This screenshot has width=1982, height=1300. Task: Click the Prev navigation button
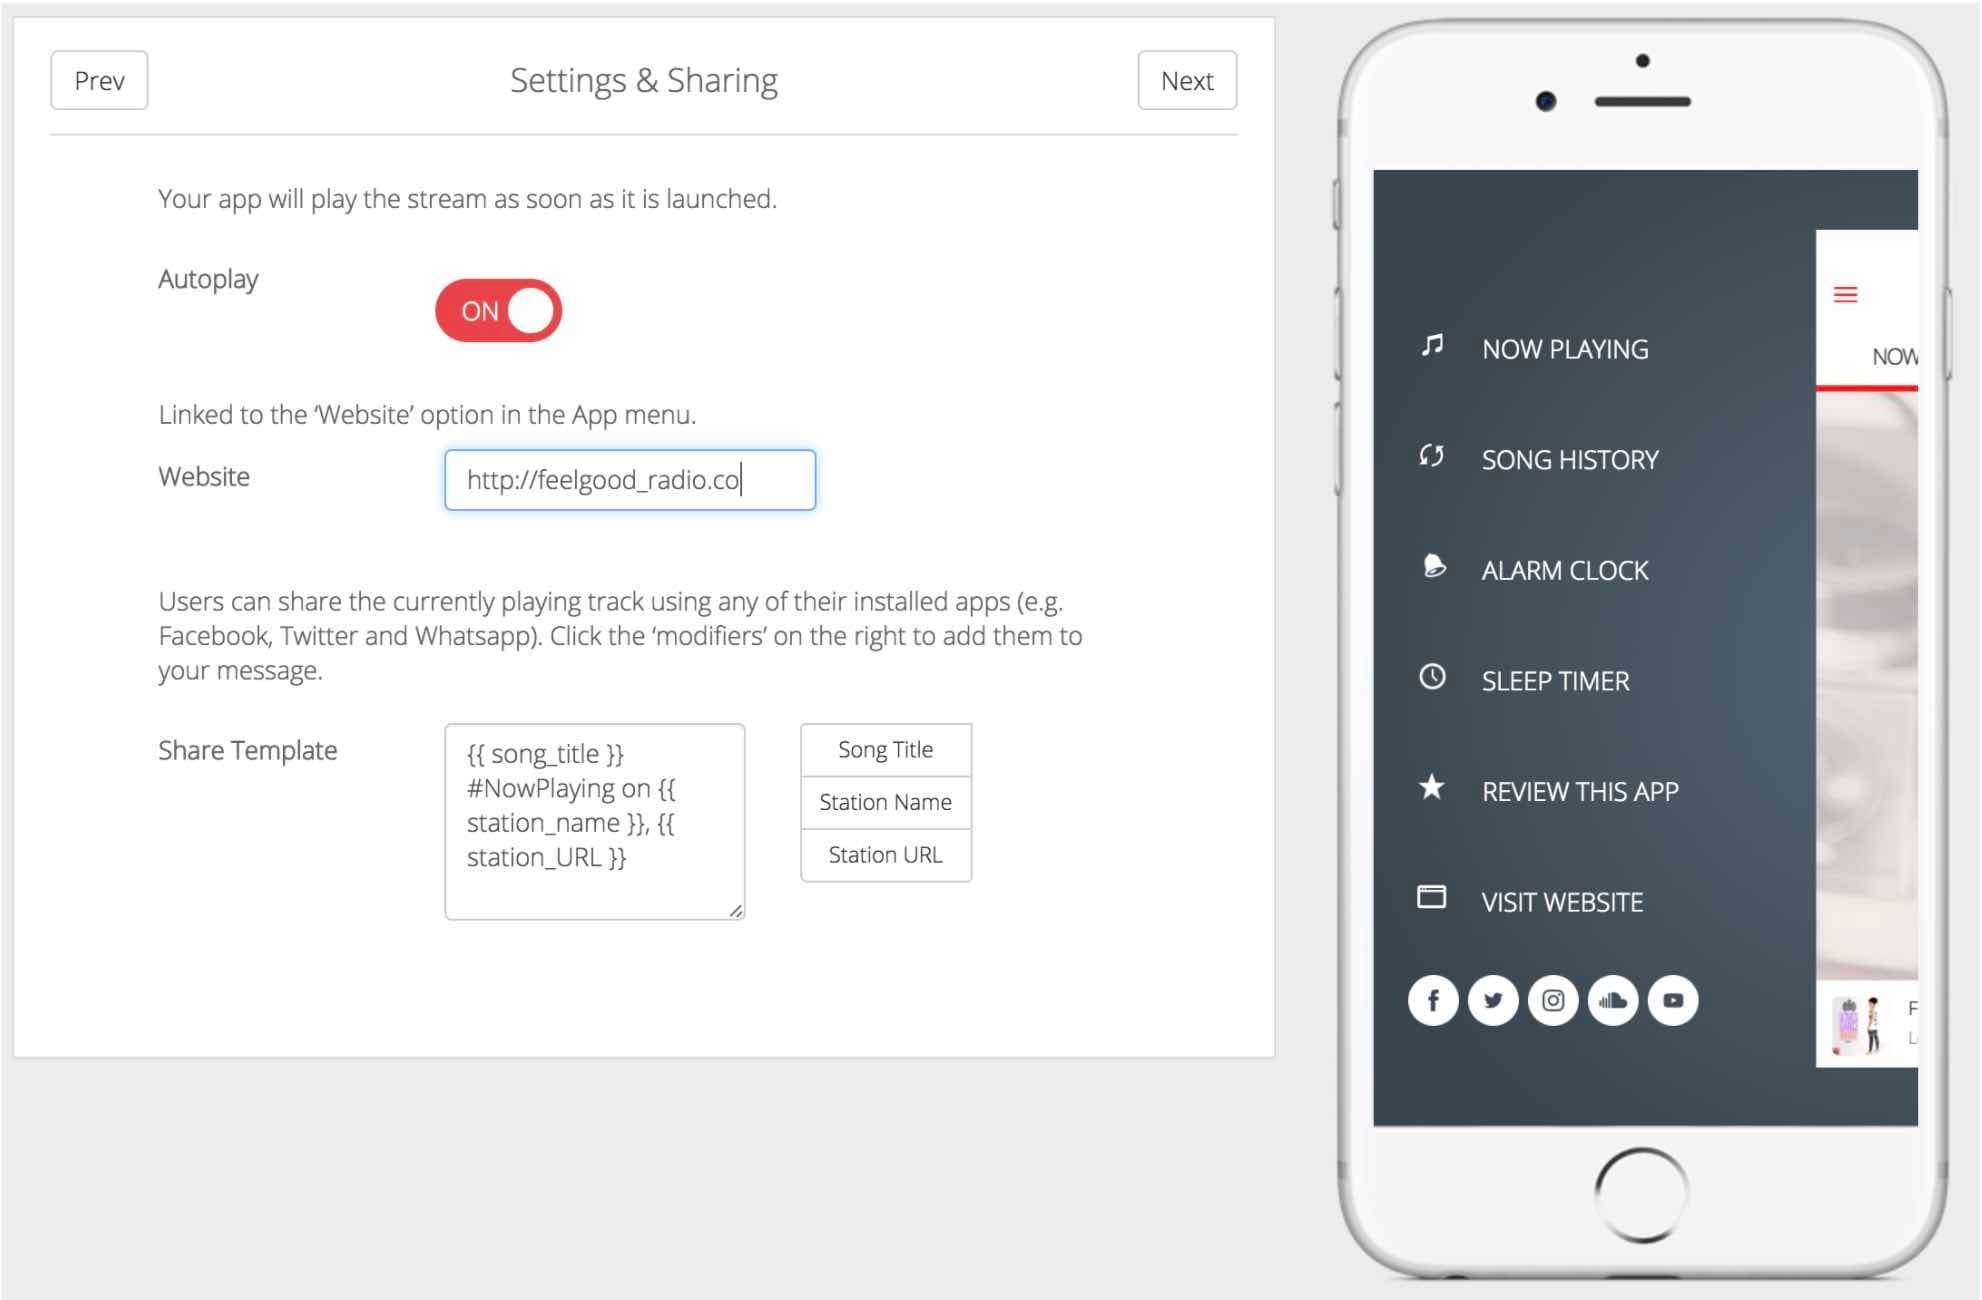[x=99, y=80]
